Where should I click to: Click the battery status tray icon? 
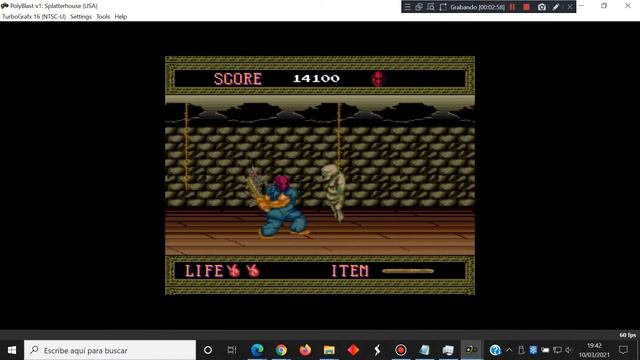[545, 350]
